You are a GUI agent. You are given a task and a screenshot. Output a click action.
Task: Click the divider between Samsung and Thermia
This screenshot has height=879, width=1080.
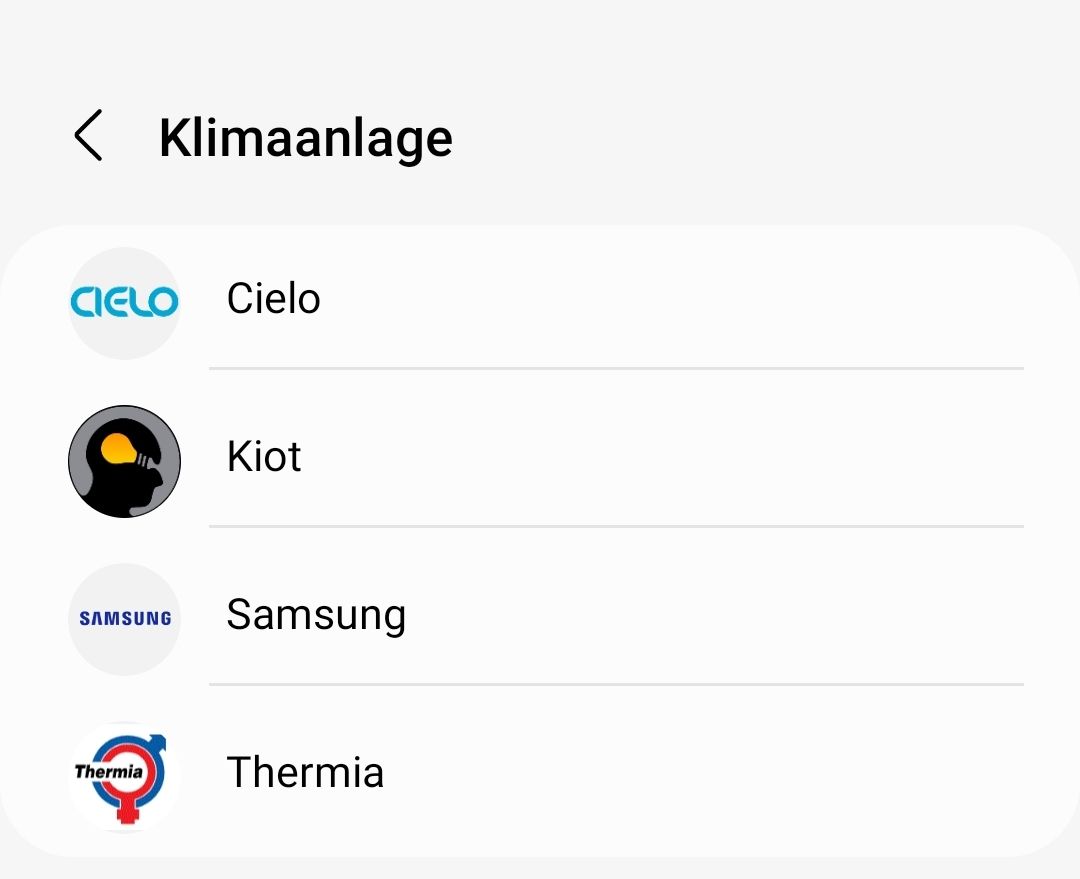click(x=616, y=685)
